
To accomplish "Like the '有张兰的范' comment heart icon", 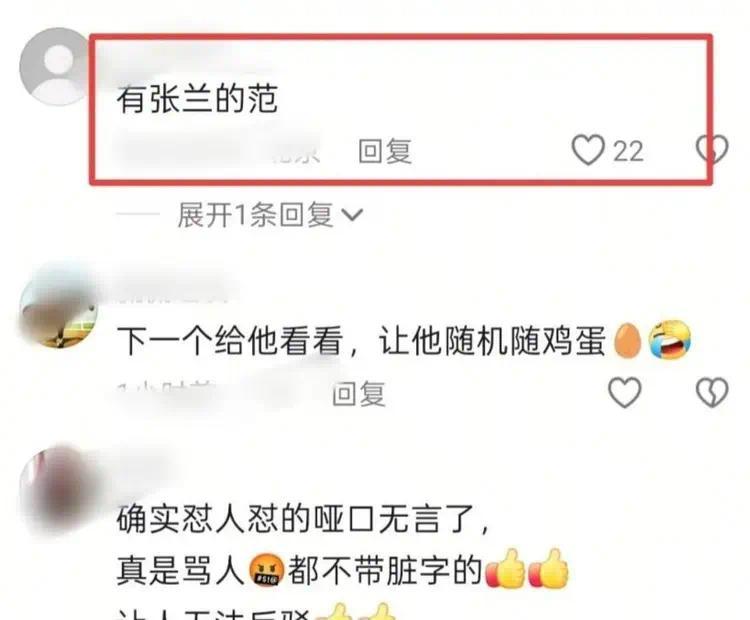I will coord(588,150).
